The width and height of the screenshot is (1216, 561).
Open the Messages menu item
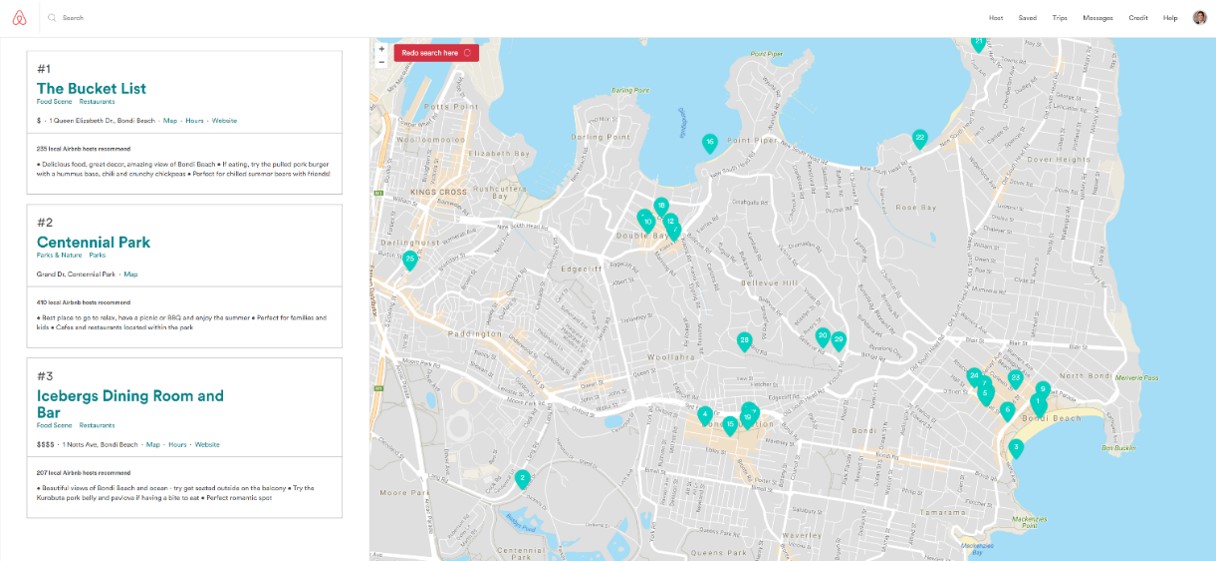tap(1098, 18)
